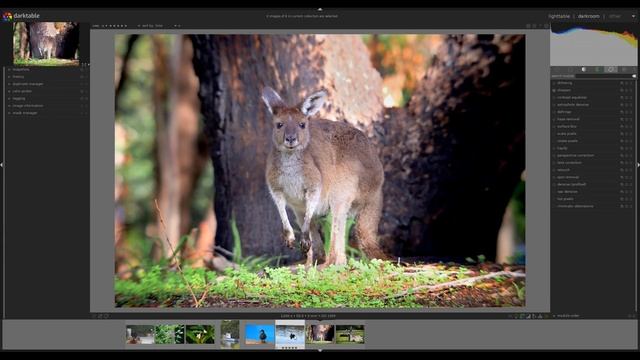Reset the liquify module parameters
This screenshot has width=640, height=360.
(627, 148)
